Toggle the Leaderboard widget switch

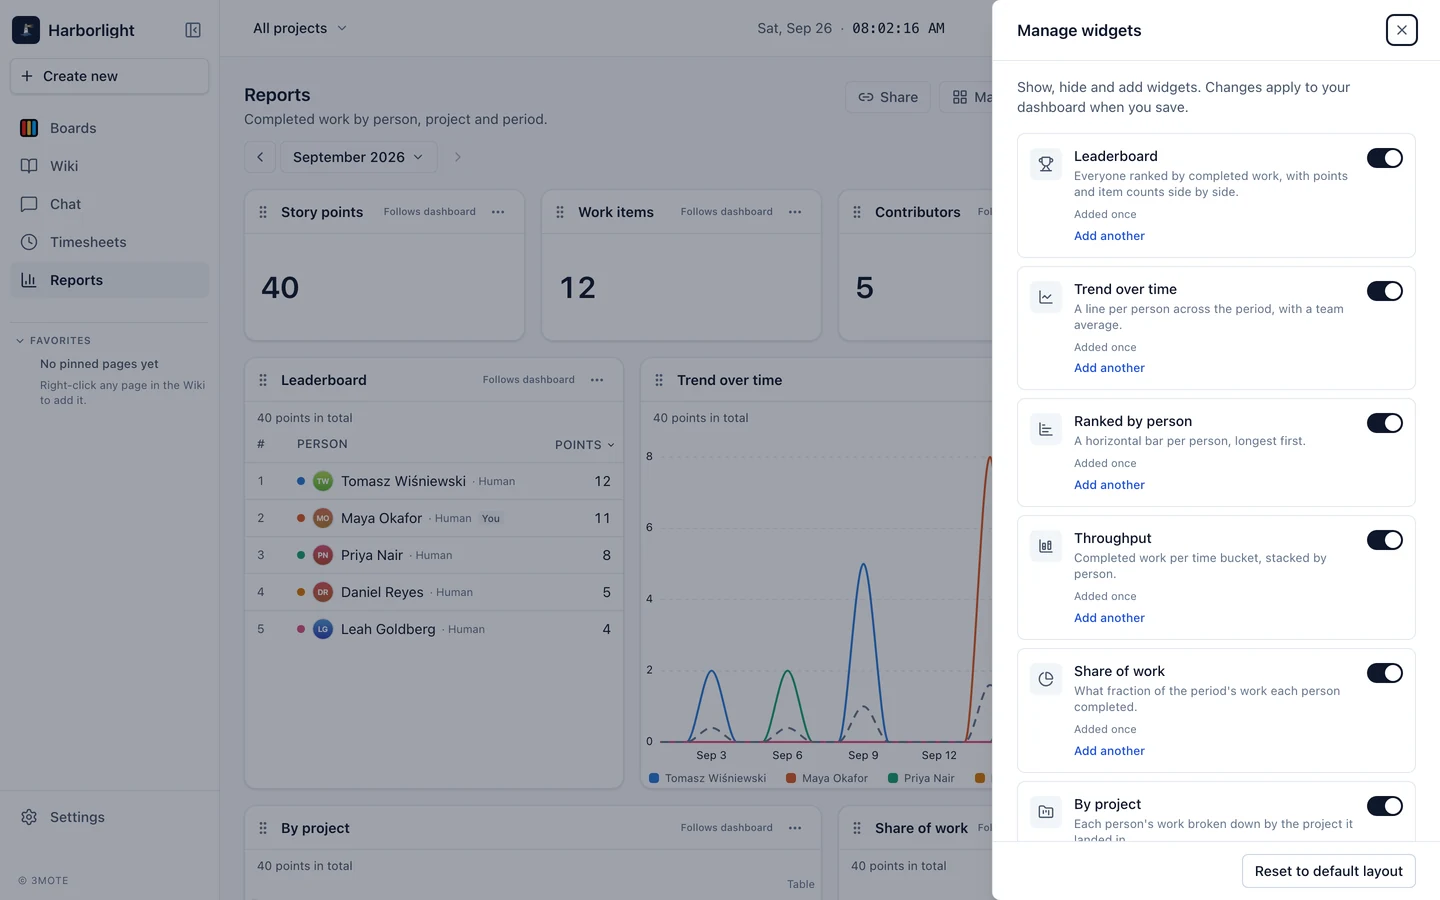click(1385, 158)
